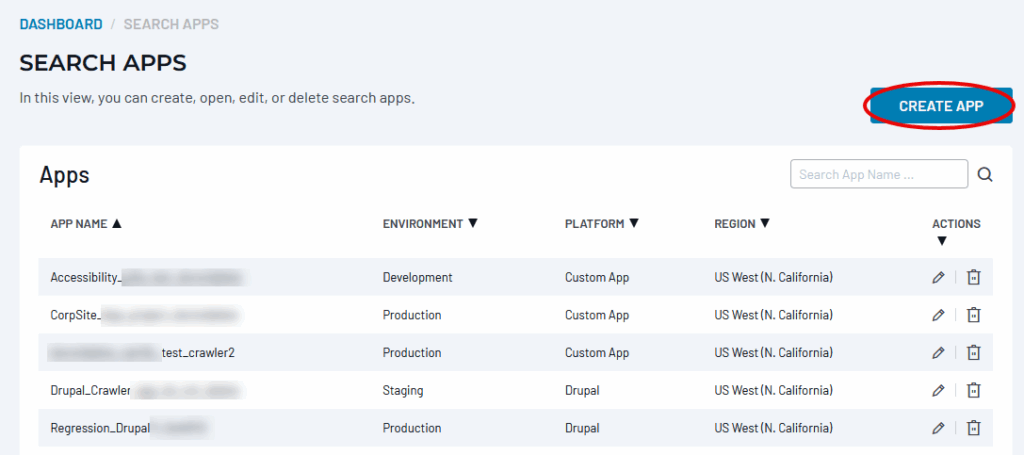
Task: Sort apps by Environment column
Action: pos(430,224)
